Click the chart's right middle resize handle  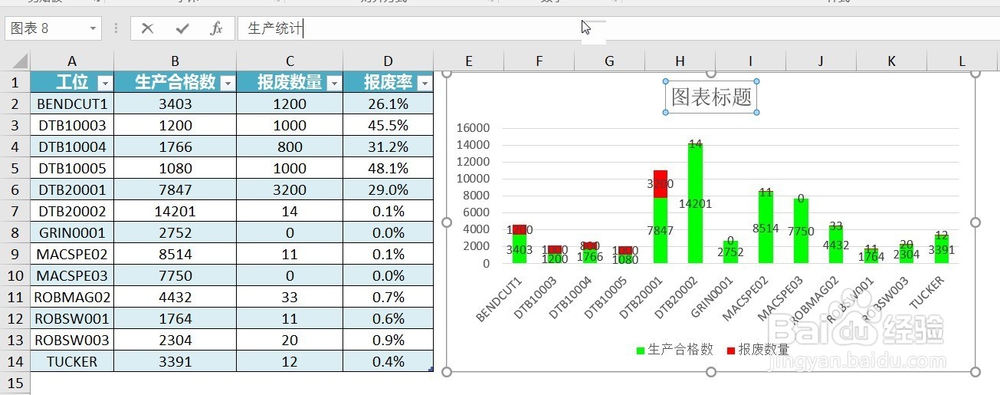pos(974,222)
